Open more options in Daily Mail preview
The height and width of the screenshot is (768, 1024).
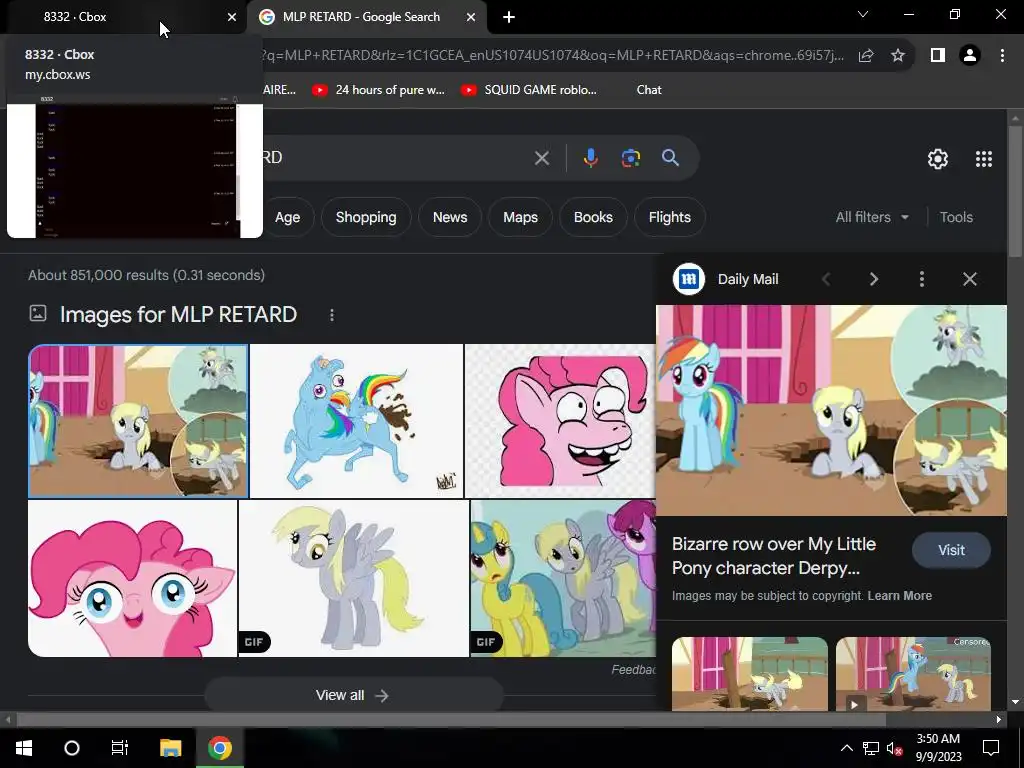pos(921,280)
